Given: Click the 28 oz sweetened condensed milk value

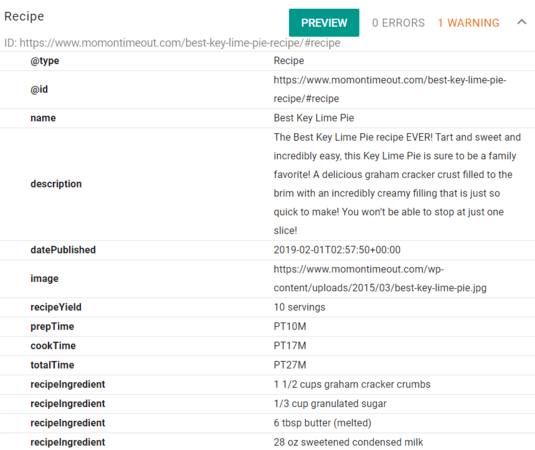Looking at the screenshot, I should click(x=348, y=442).
